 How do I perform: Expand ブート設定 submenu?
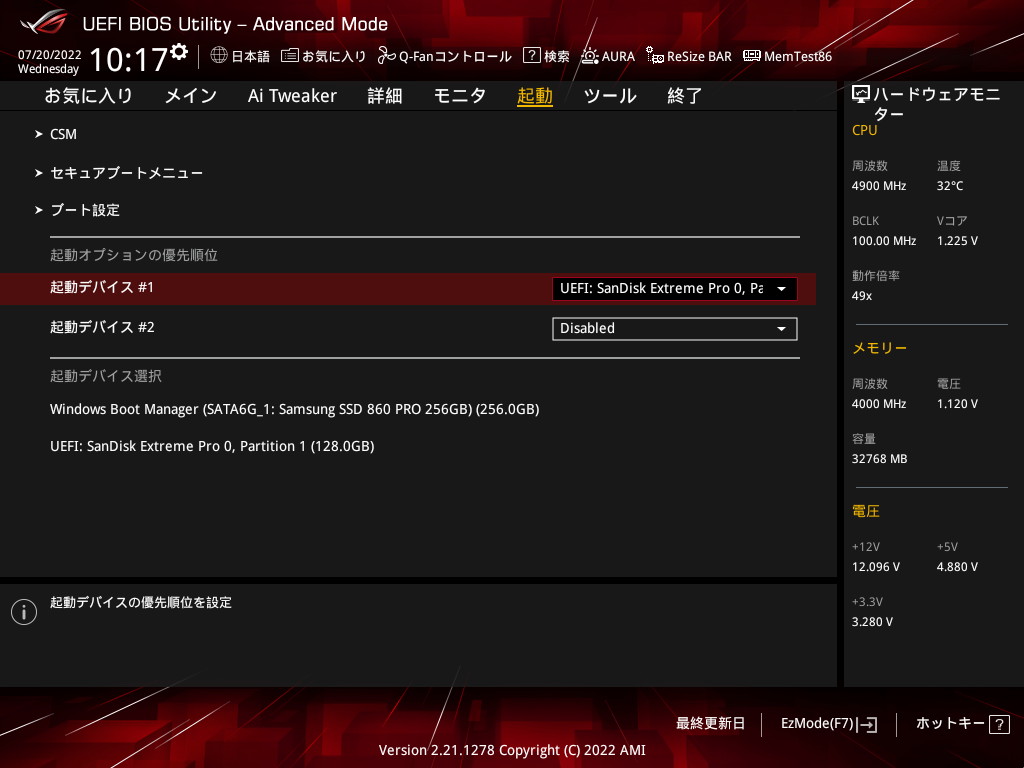tap(77, 210)
